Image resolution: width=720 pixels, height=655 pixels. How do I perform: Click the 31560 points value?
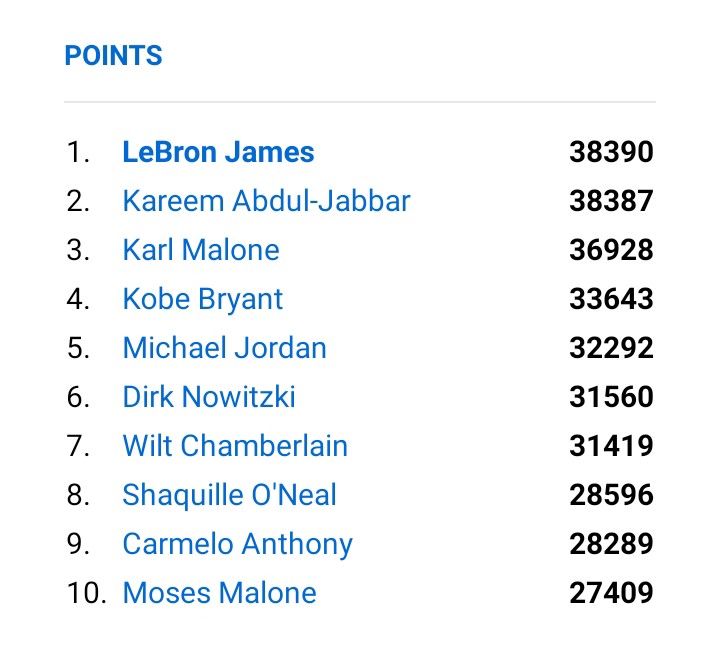(x=611, y=397)
